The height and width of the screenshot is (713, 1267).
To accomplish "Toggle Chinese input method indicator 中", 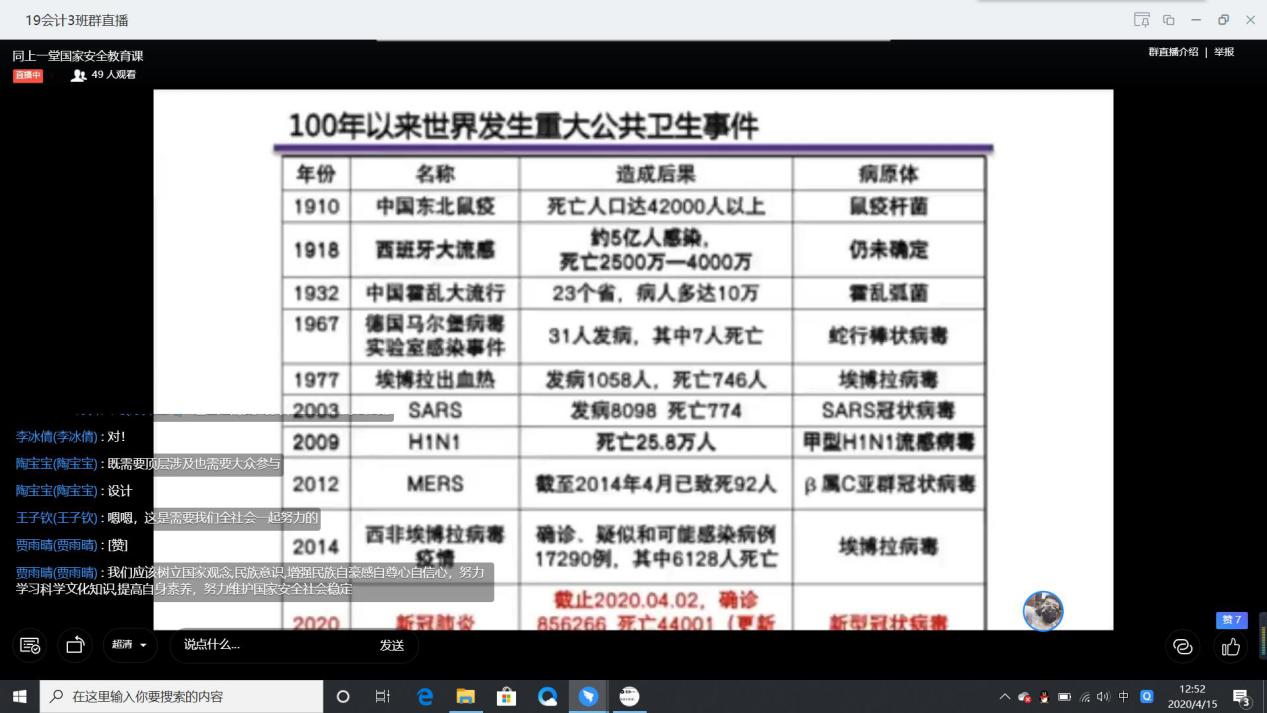I will click(x=1124, y=697).
